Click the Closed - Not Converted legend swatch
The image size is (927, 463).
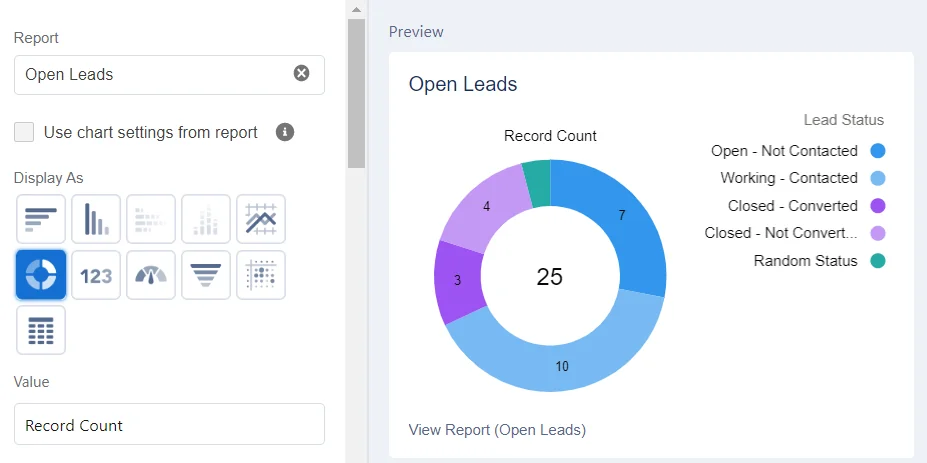878,233
